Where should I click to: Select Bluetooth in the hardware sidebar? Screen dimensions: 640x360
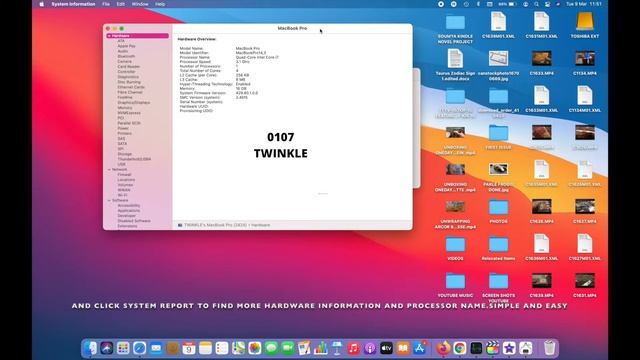(x=126, y=56)
